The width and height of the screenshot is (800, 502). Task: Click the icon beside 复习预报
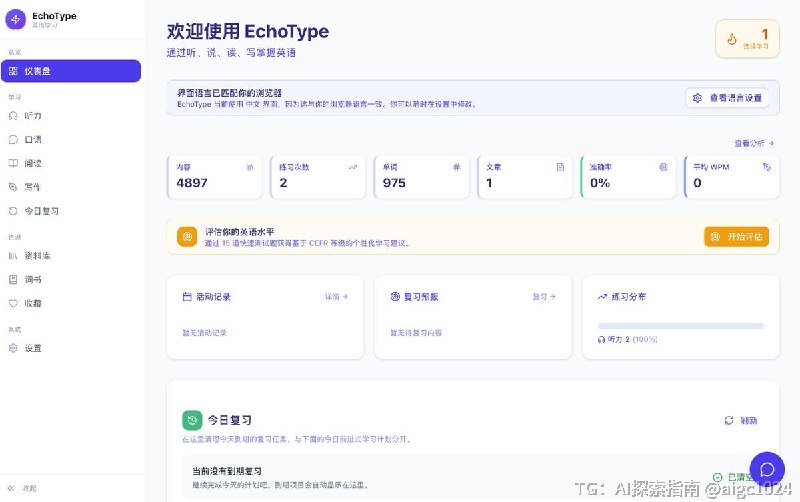tap(395, 296)
